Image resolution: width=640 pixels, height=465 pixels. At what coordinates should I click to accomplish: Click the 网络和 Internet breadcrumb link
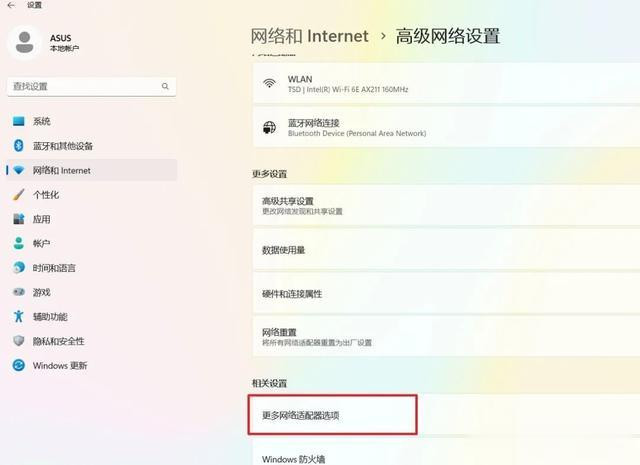coord(309,36)
